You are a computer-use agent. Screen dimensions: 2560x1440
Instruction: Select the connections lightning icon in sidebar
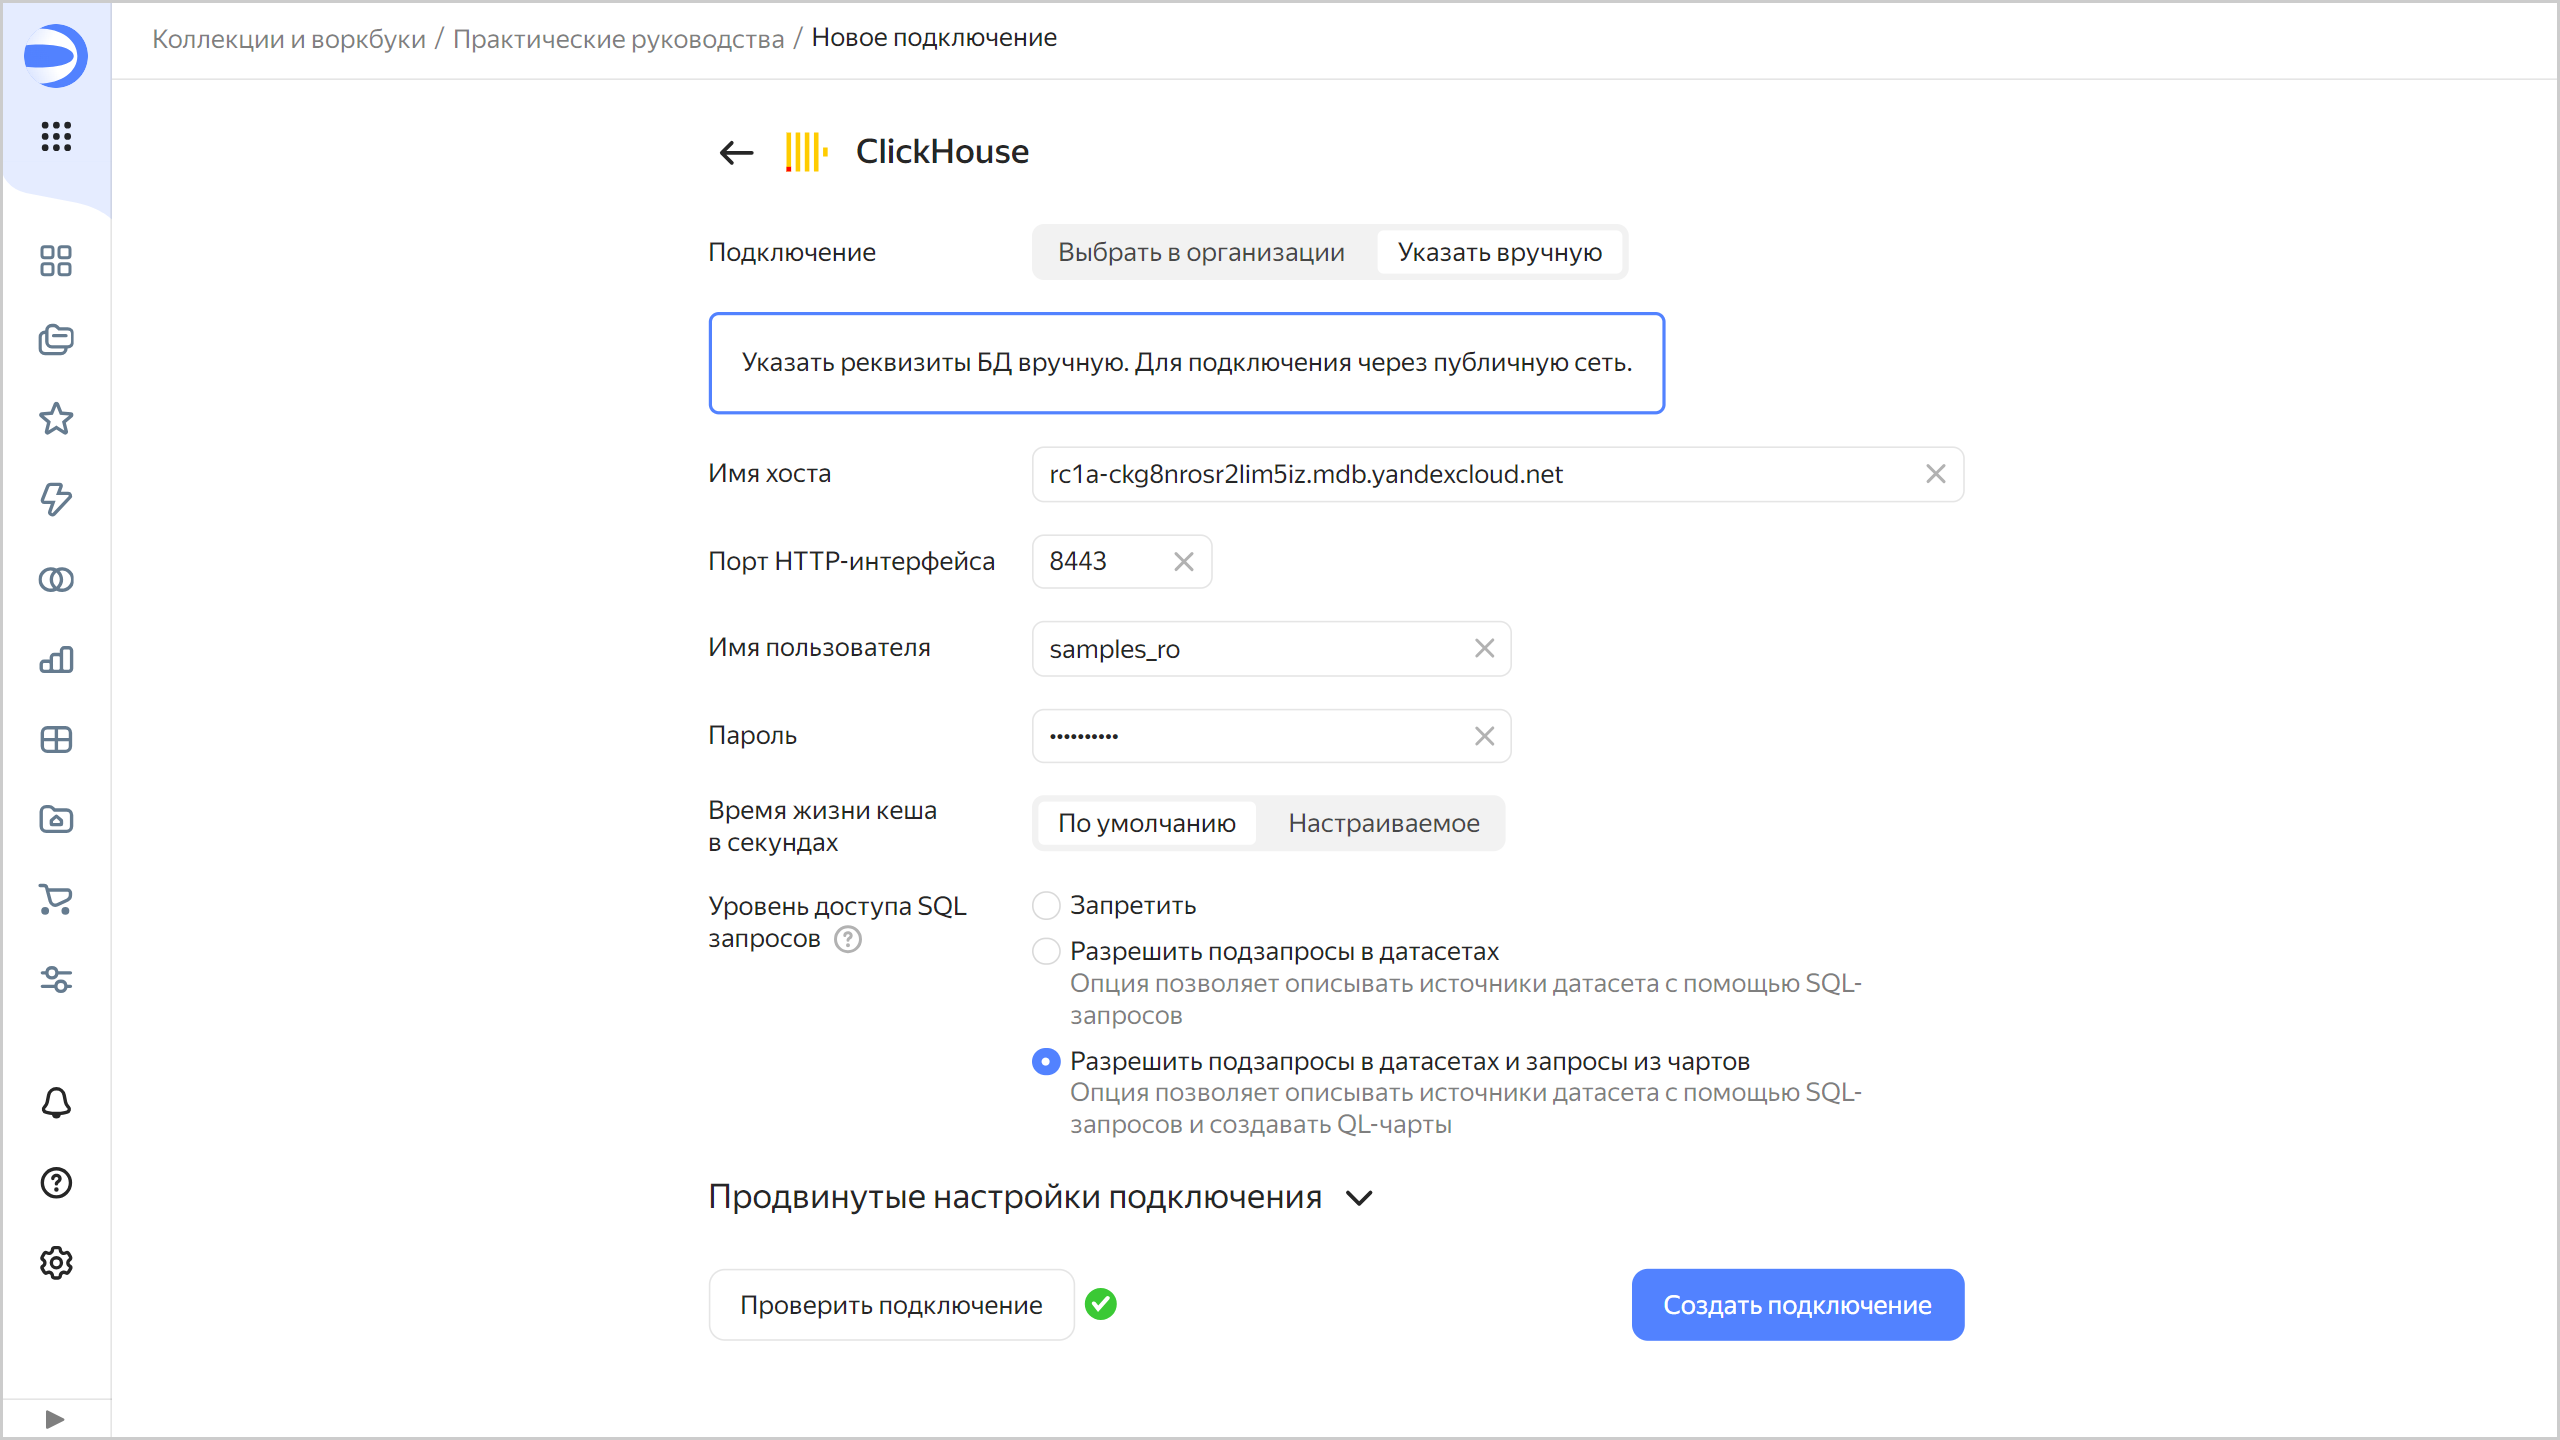55,499
